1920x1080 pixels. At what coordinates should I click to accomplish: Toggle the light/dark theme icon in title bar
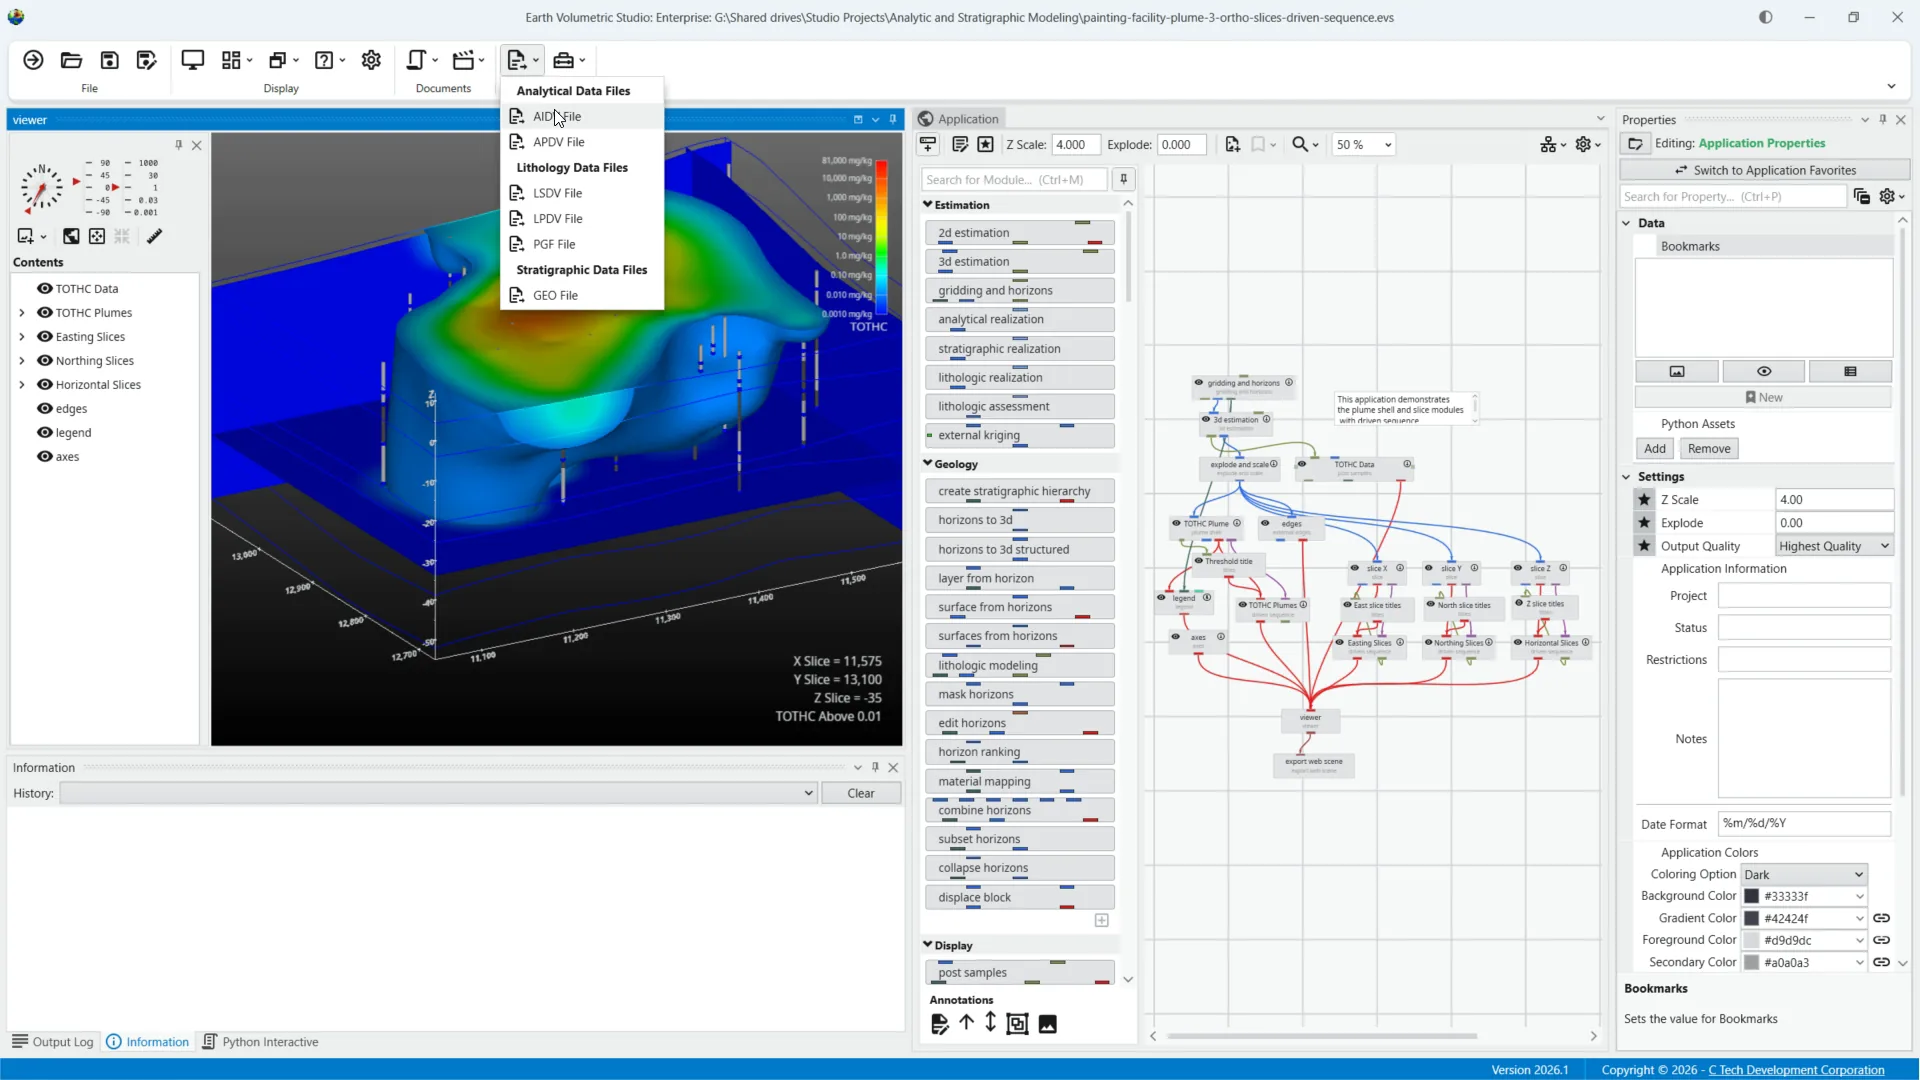(1765, 17)
